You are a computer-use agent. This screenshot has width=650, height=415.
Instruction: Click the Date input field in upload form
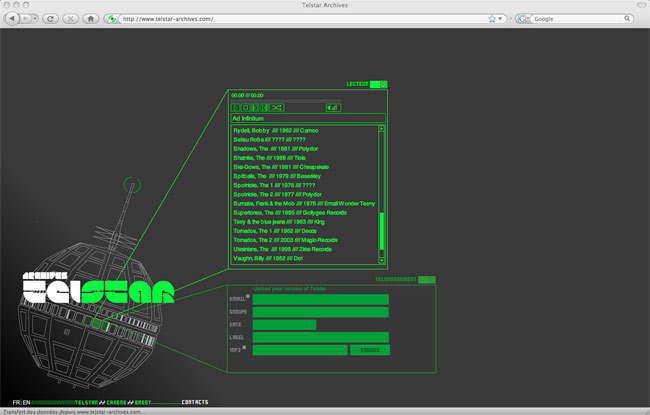[284, 325]
